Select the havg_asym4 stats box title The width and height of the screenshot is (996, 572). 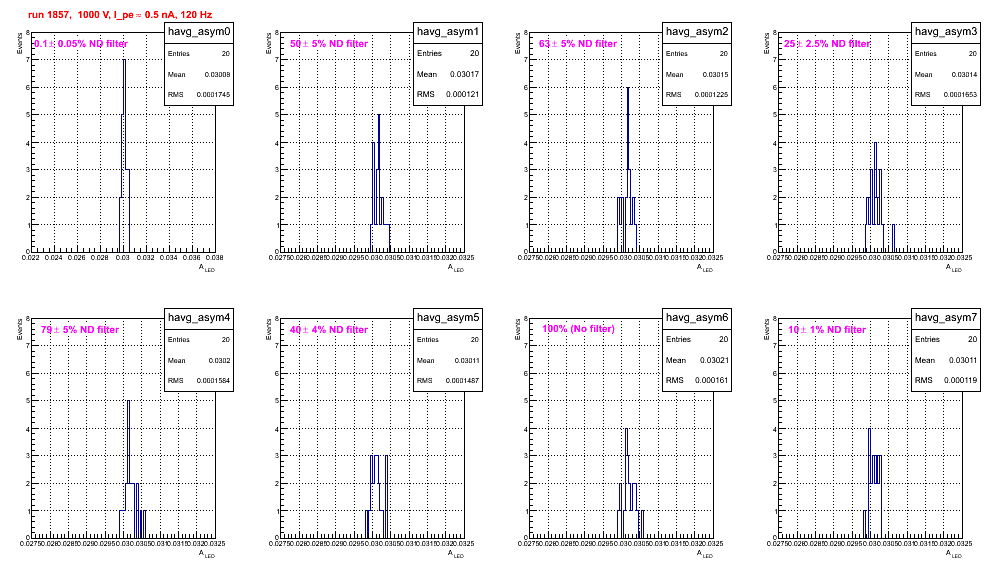click(199, 317)
